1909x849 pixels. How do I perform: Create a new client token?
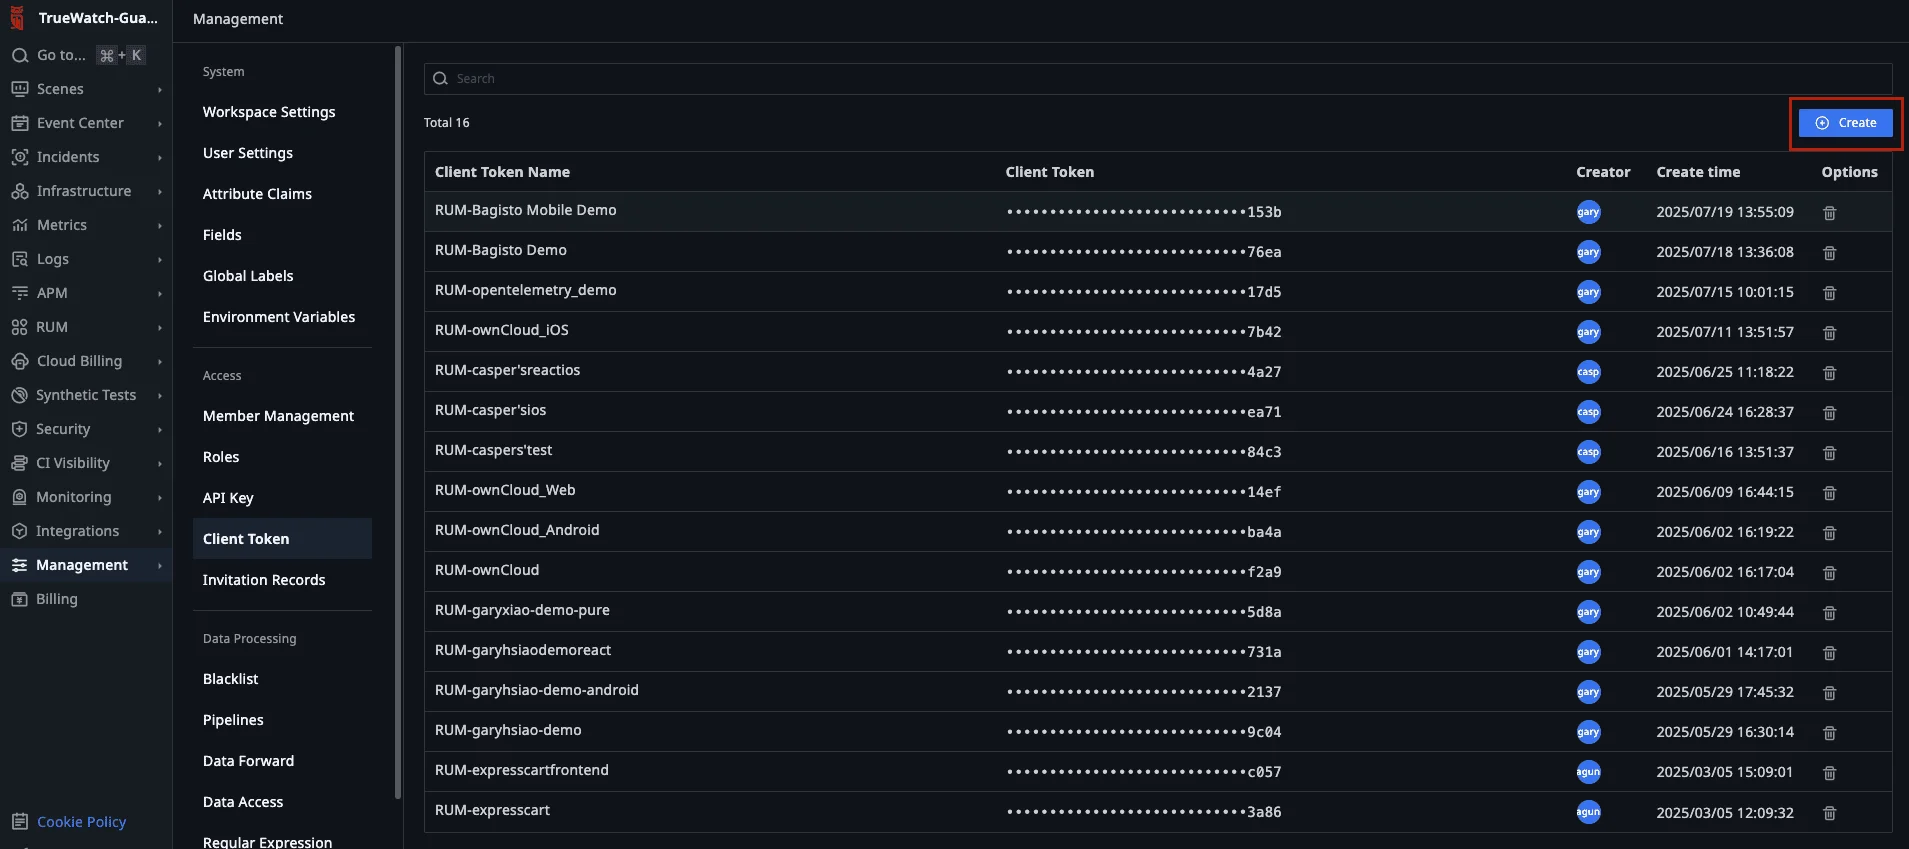(x=1845, y=123)
